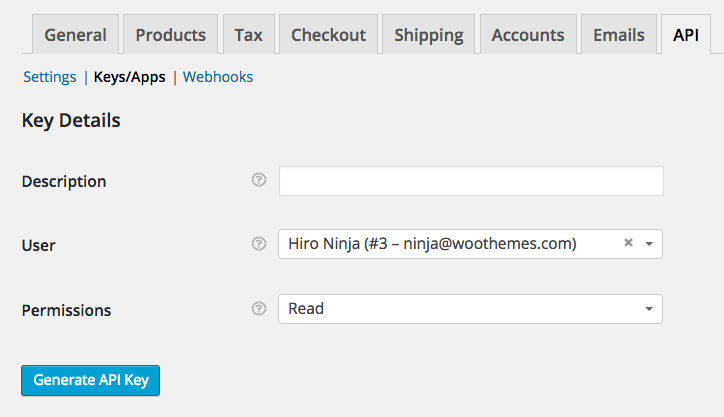Viewport: 724px width, 417px height.
Task: Select the API tab
Action: 686,35
